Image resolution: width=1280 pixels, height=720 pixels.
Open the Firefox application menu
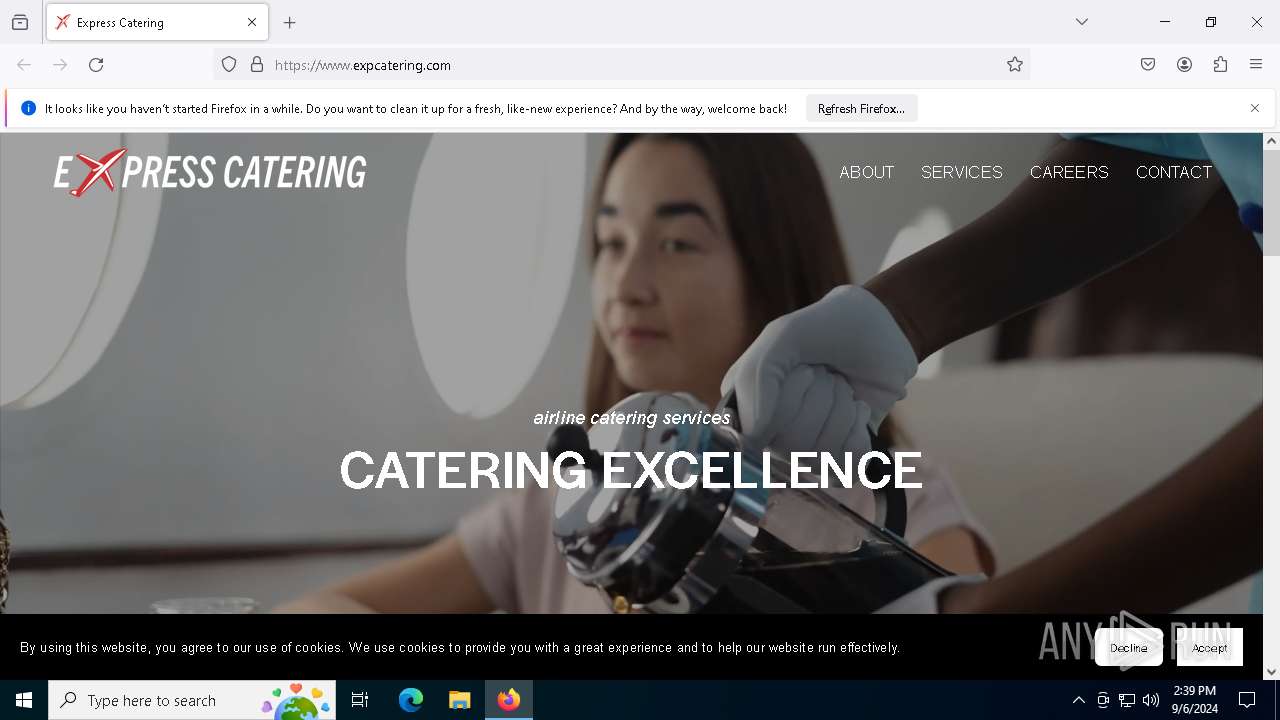(1256, 65)
